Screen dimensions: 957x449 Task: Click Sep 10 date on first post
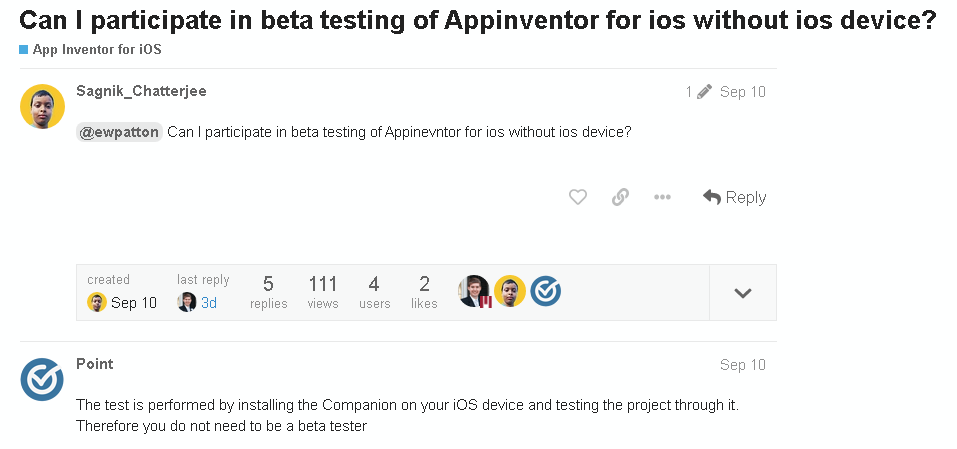pyautogui.click(x=742, y=92)
